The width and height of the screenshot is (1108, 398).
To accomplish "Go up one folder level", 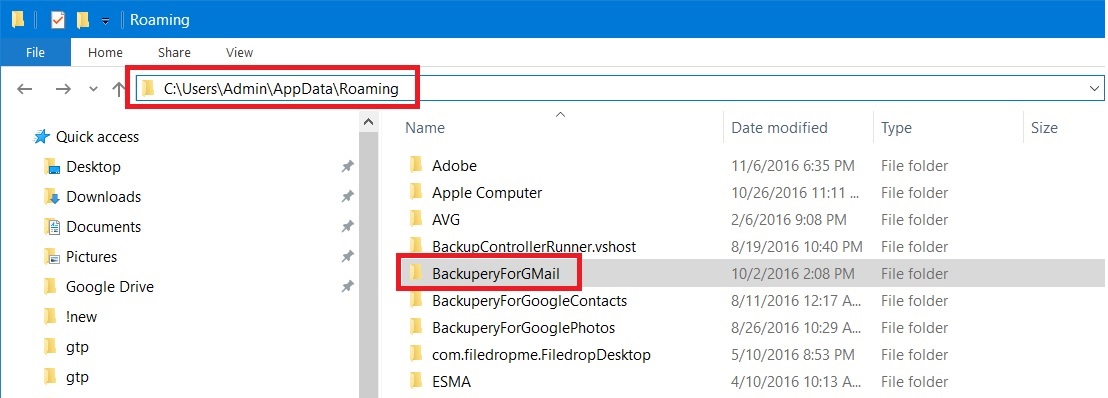I will coord(119,88).
